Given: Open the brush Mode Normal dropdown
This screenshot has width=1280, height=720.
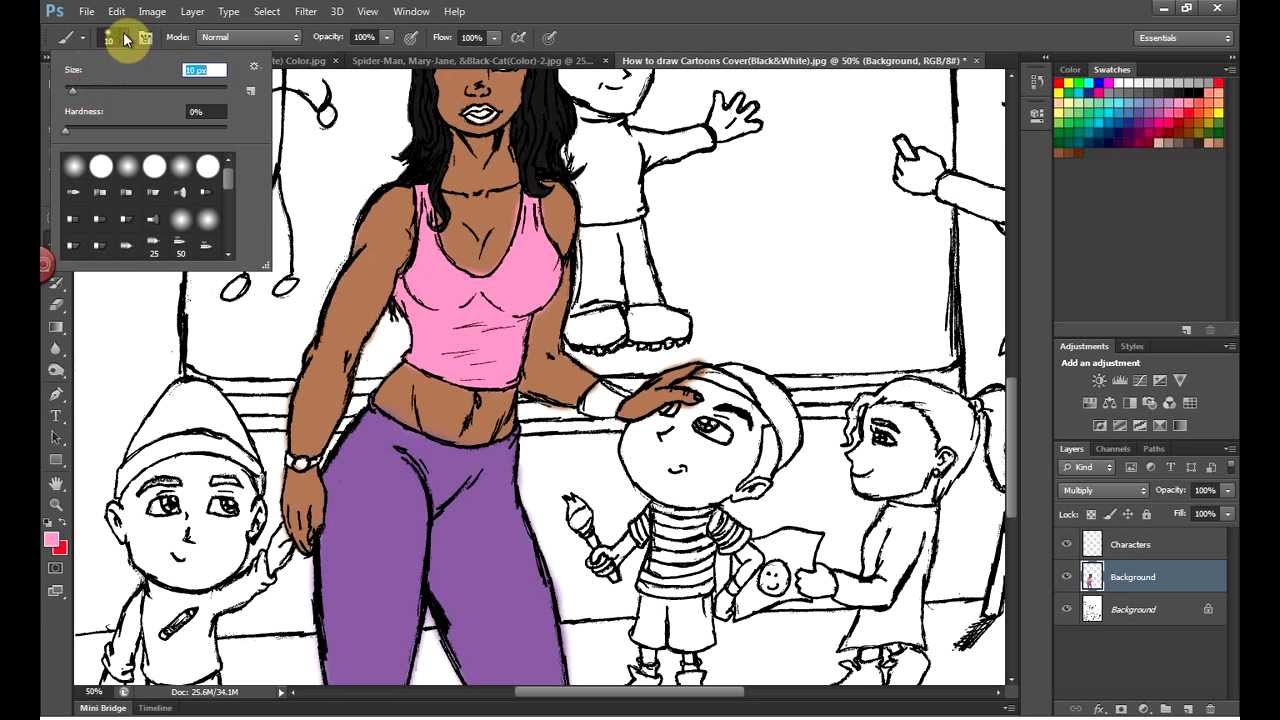Looking at the screenshot, I should (x=248, y=38).
